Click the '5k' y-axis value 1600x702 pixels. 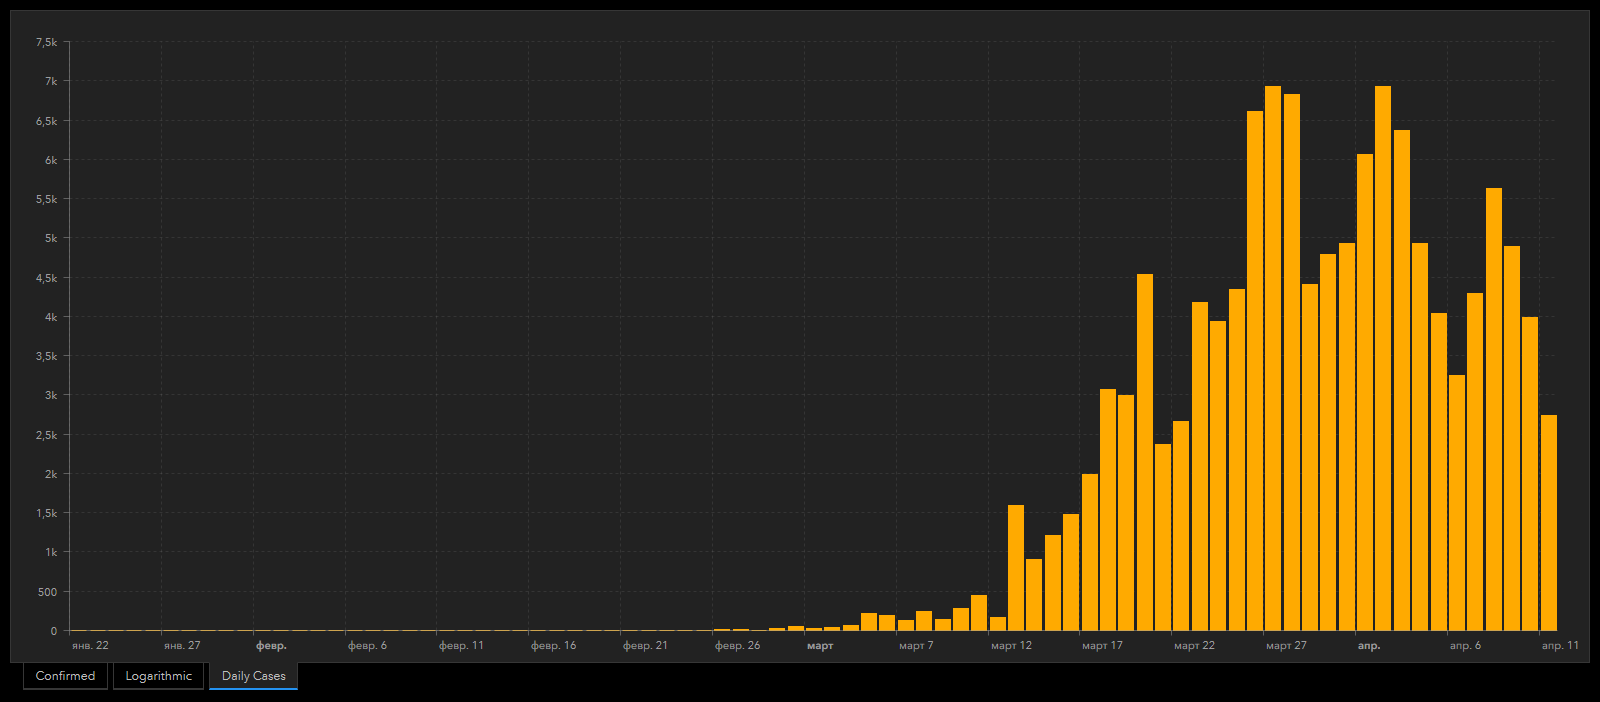pyautogui.click(x=51, y=238)
